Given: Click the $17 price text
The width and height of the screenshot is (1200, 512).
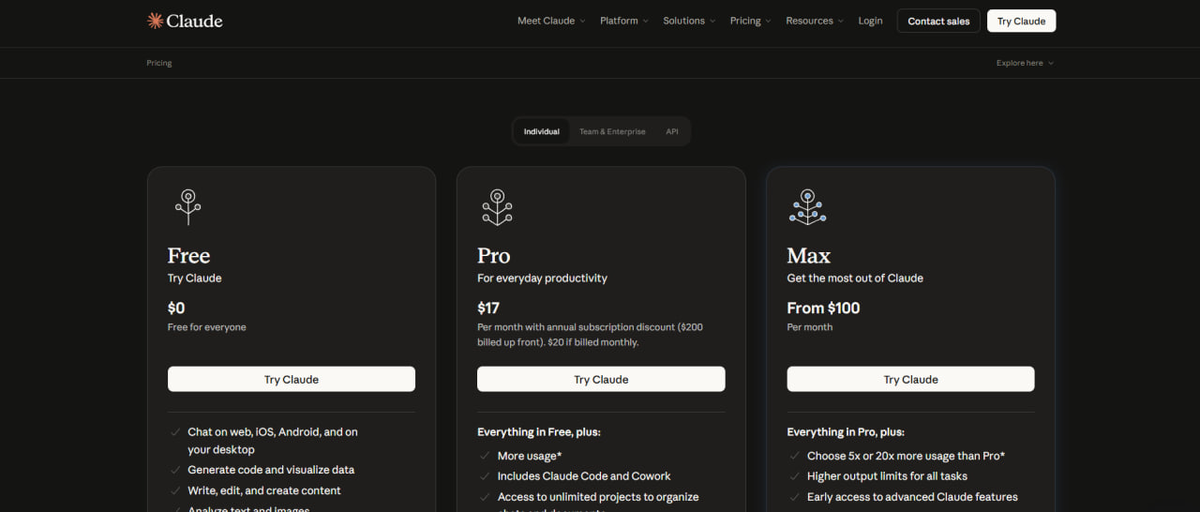Looking at the screenshot, I should [488, 308].
